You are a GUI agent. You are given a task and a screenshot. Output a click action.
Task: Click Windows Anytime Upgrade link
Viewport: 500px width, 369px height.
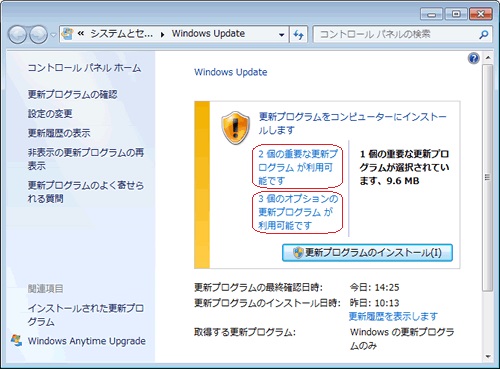87,341
